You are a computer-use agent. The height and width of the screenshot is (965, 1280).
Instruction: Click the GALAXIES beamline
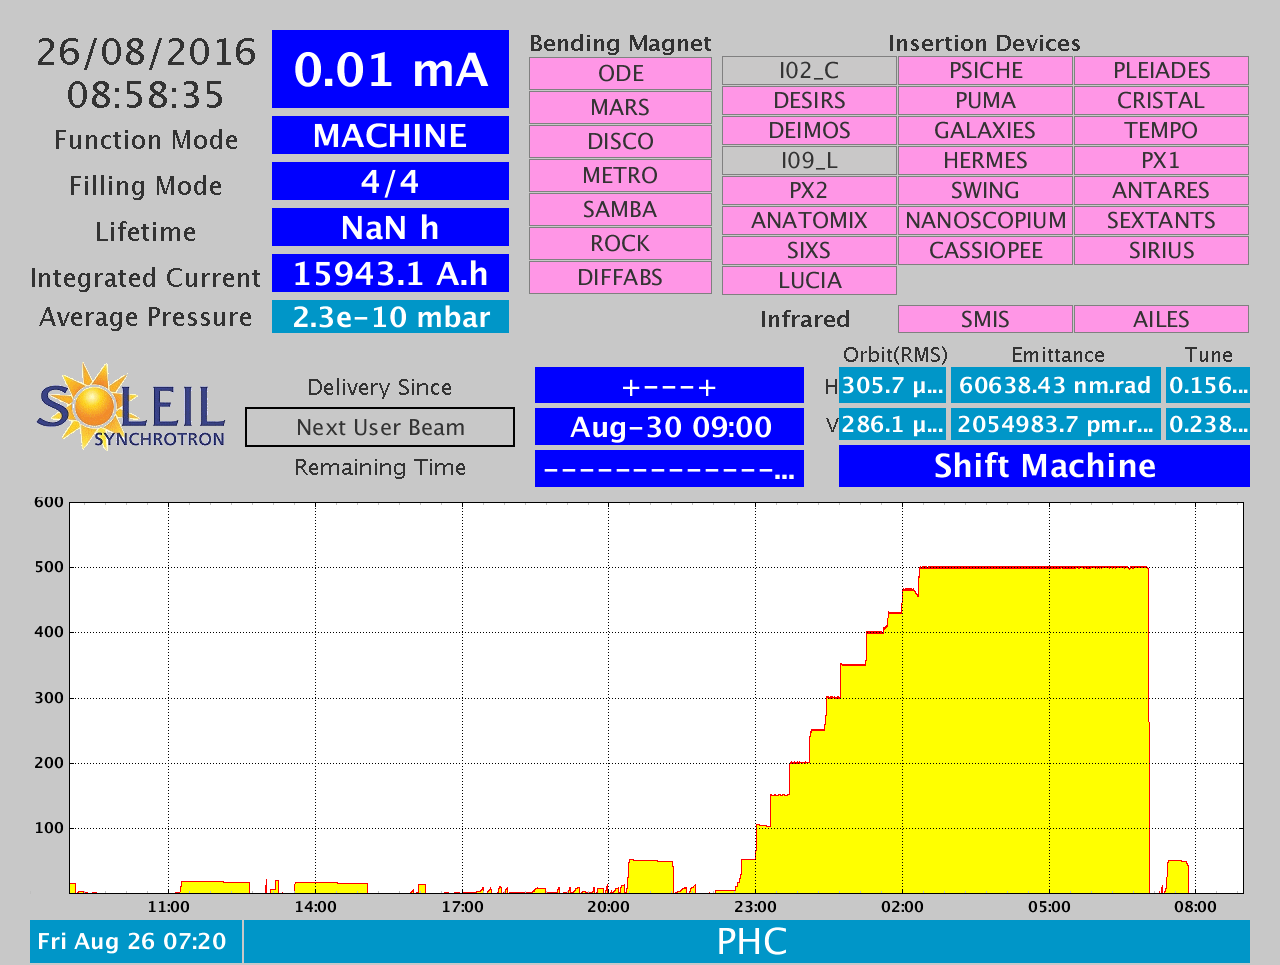point(985,131)
